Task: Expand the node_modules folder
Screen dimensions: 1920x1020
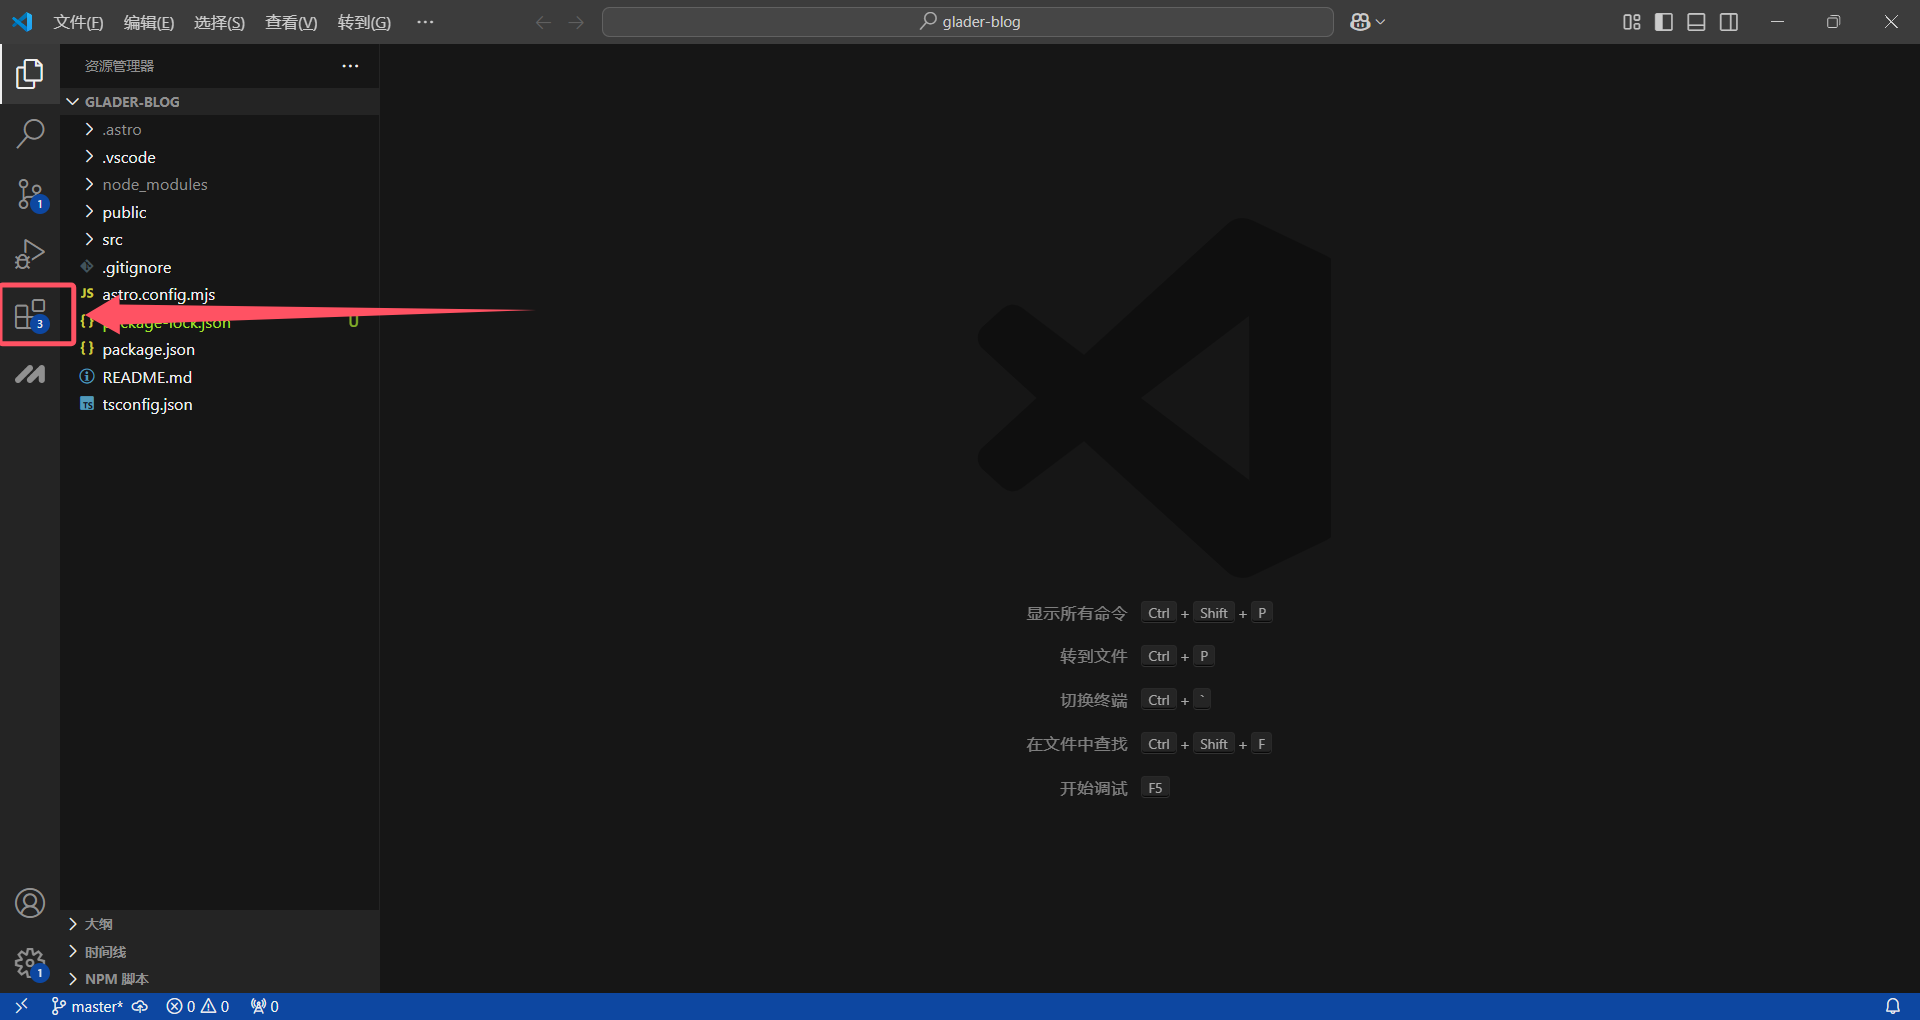Action: (154, 185)
